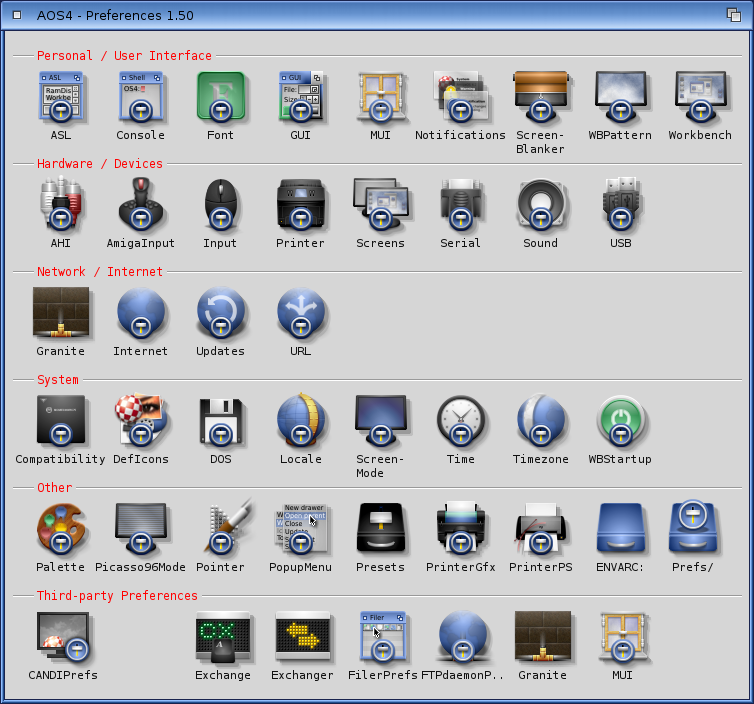Open Console preferences

[x=140, y=97]
